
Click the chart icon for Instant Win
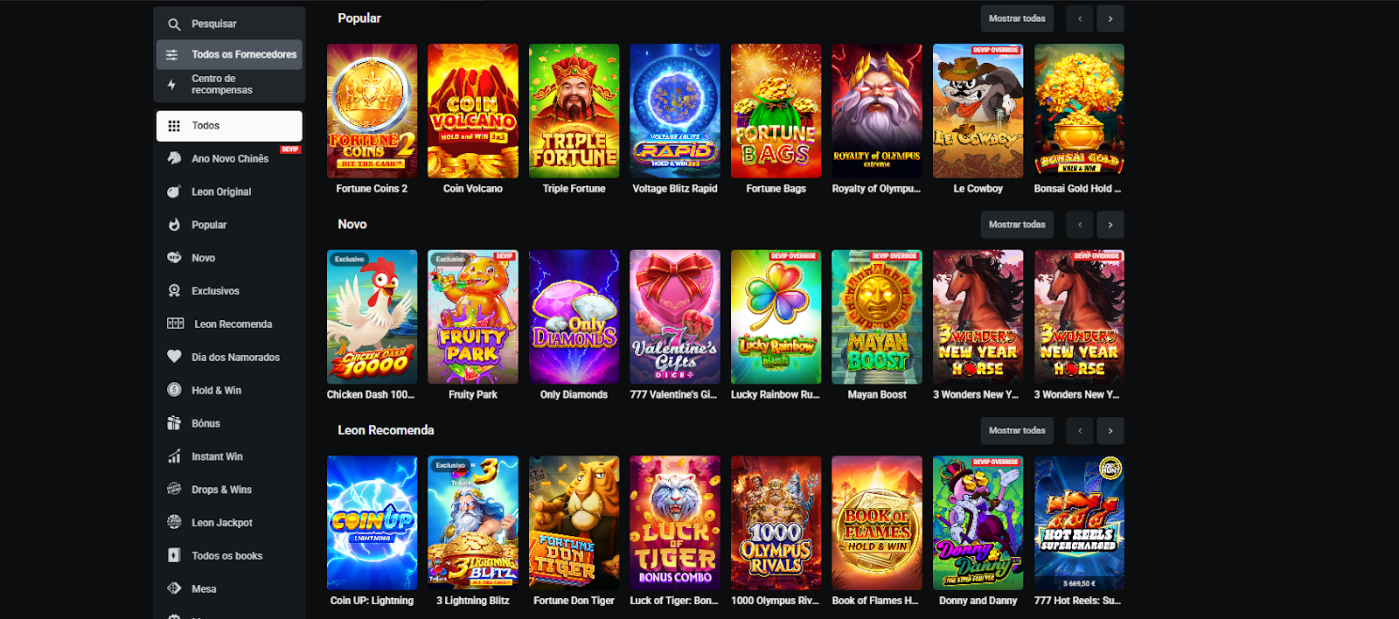[x=174, y=456]
